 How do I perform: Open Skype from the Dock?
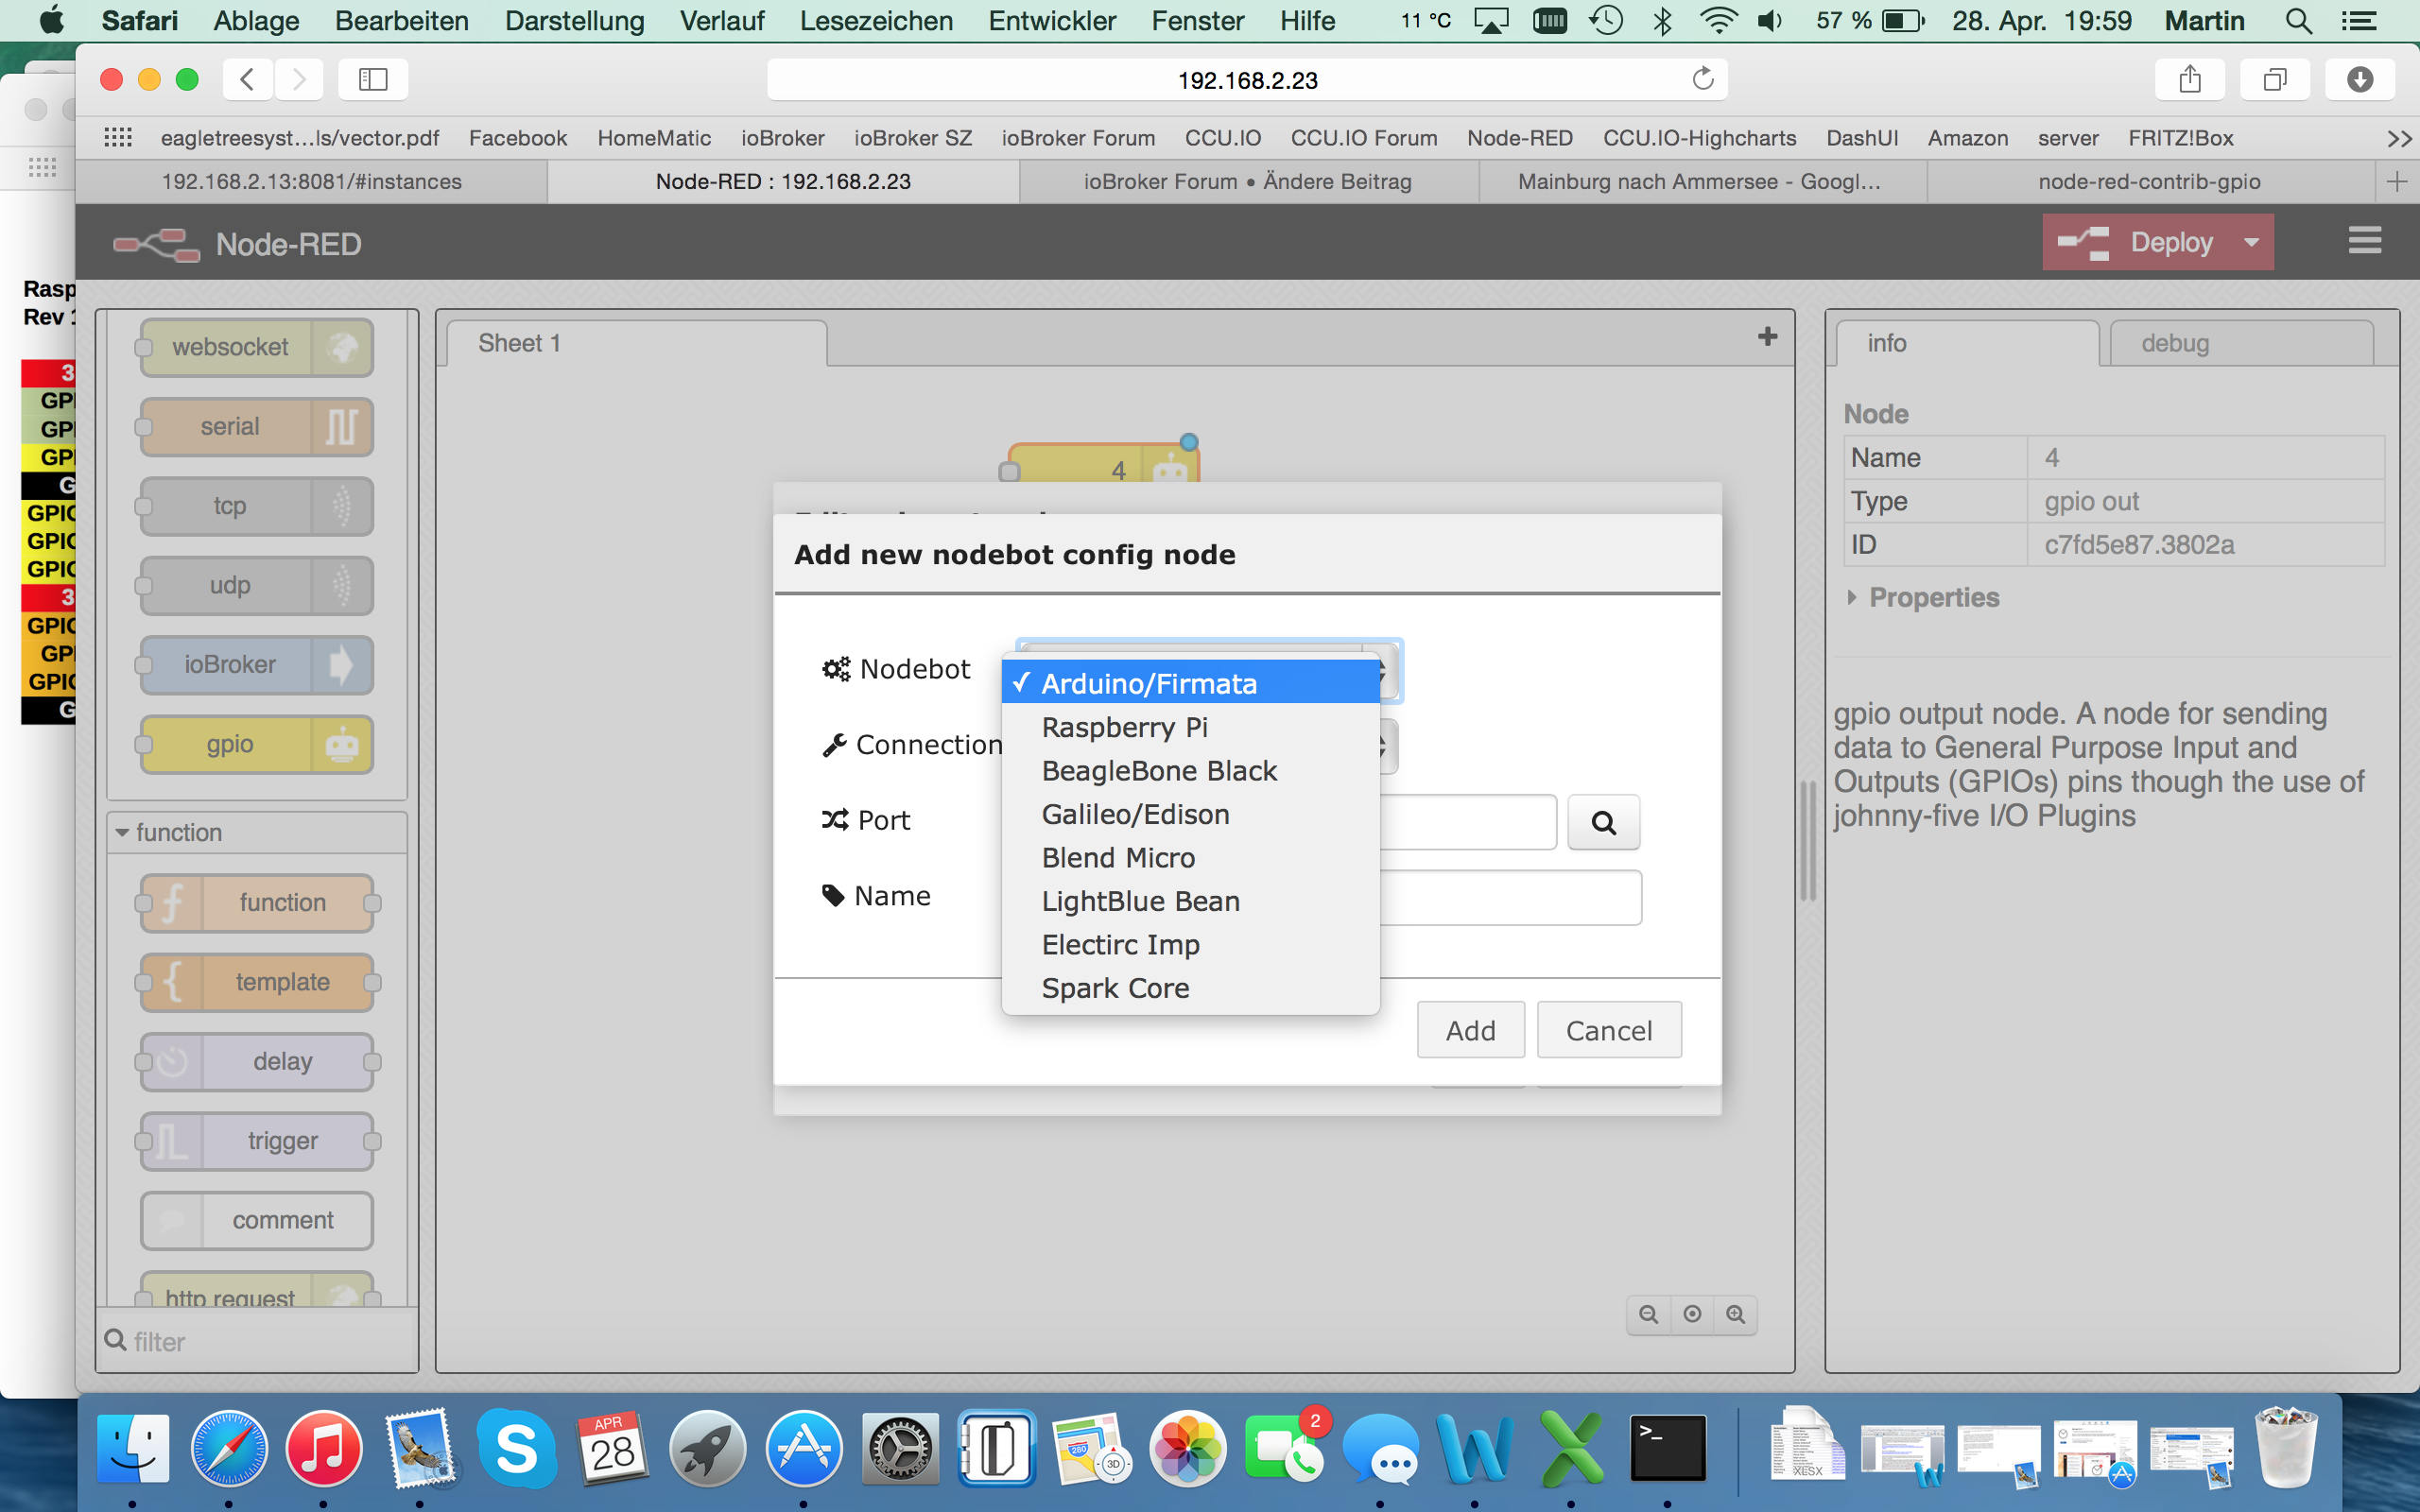[516, 1449]
